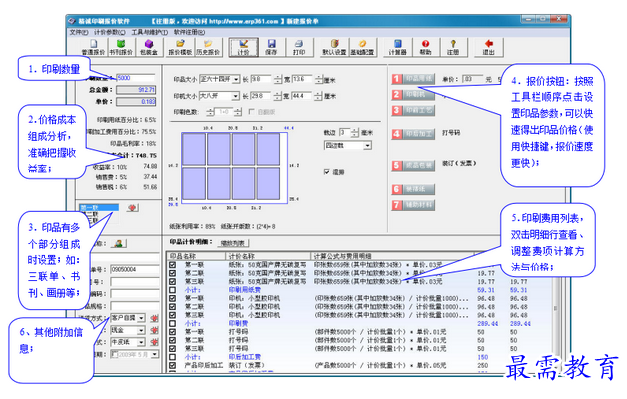Open 现金 payment dropdown
The image size is (627, 399).
tap(141, 330)
